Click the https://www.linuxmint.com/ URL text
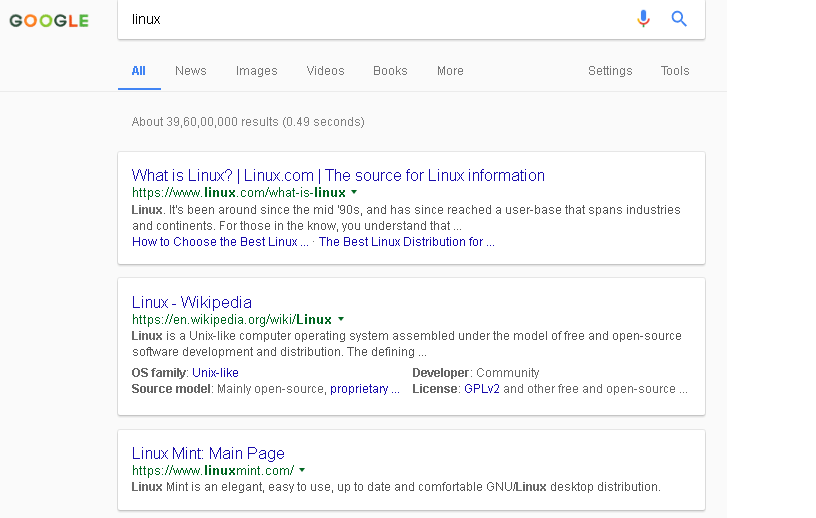Image resolution: width=816 pixels, height=518 pixels. coord(213,471)
